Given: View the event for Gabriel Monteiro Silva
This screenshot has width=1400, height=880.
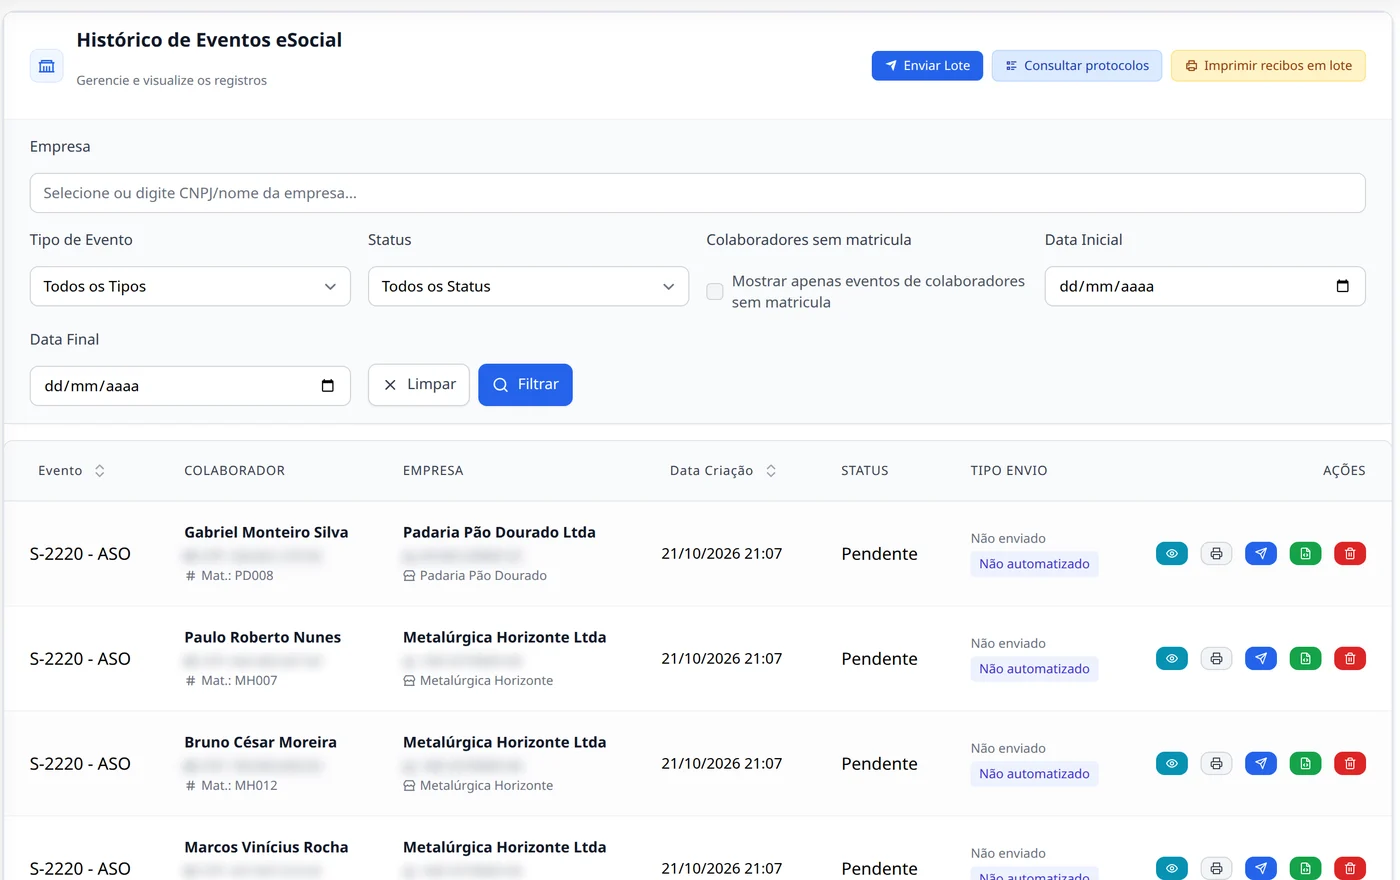Looking at the screenshot, I should [x=1172, y=553].
